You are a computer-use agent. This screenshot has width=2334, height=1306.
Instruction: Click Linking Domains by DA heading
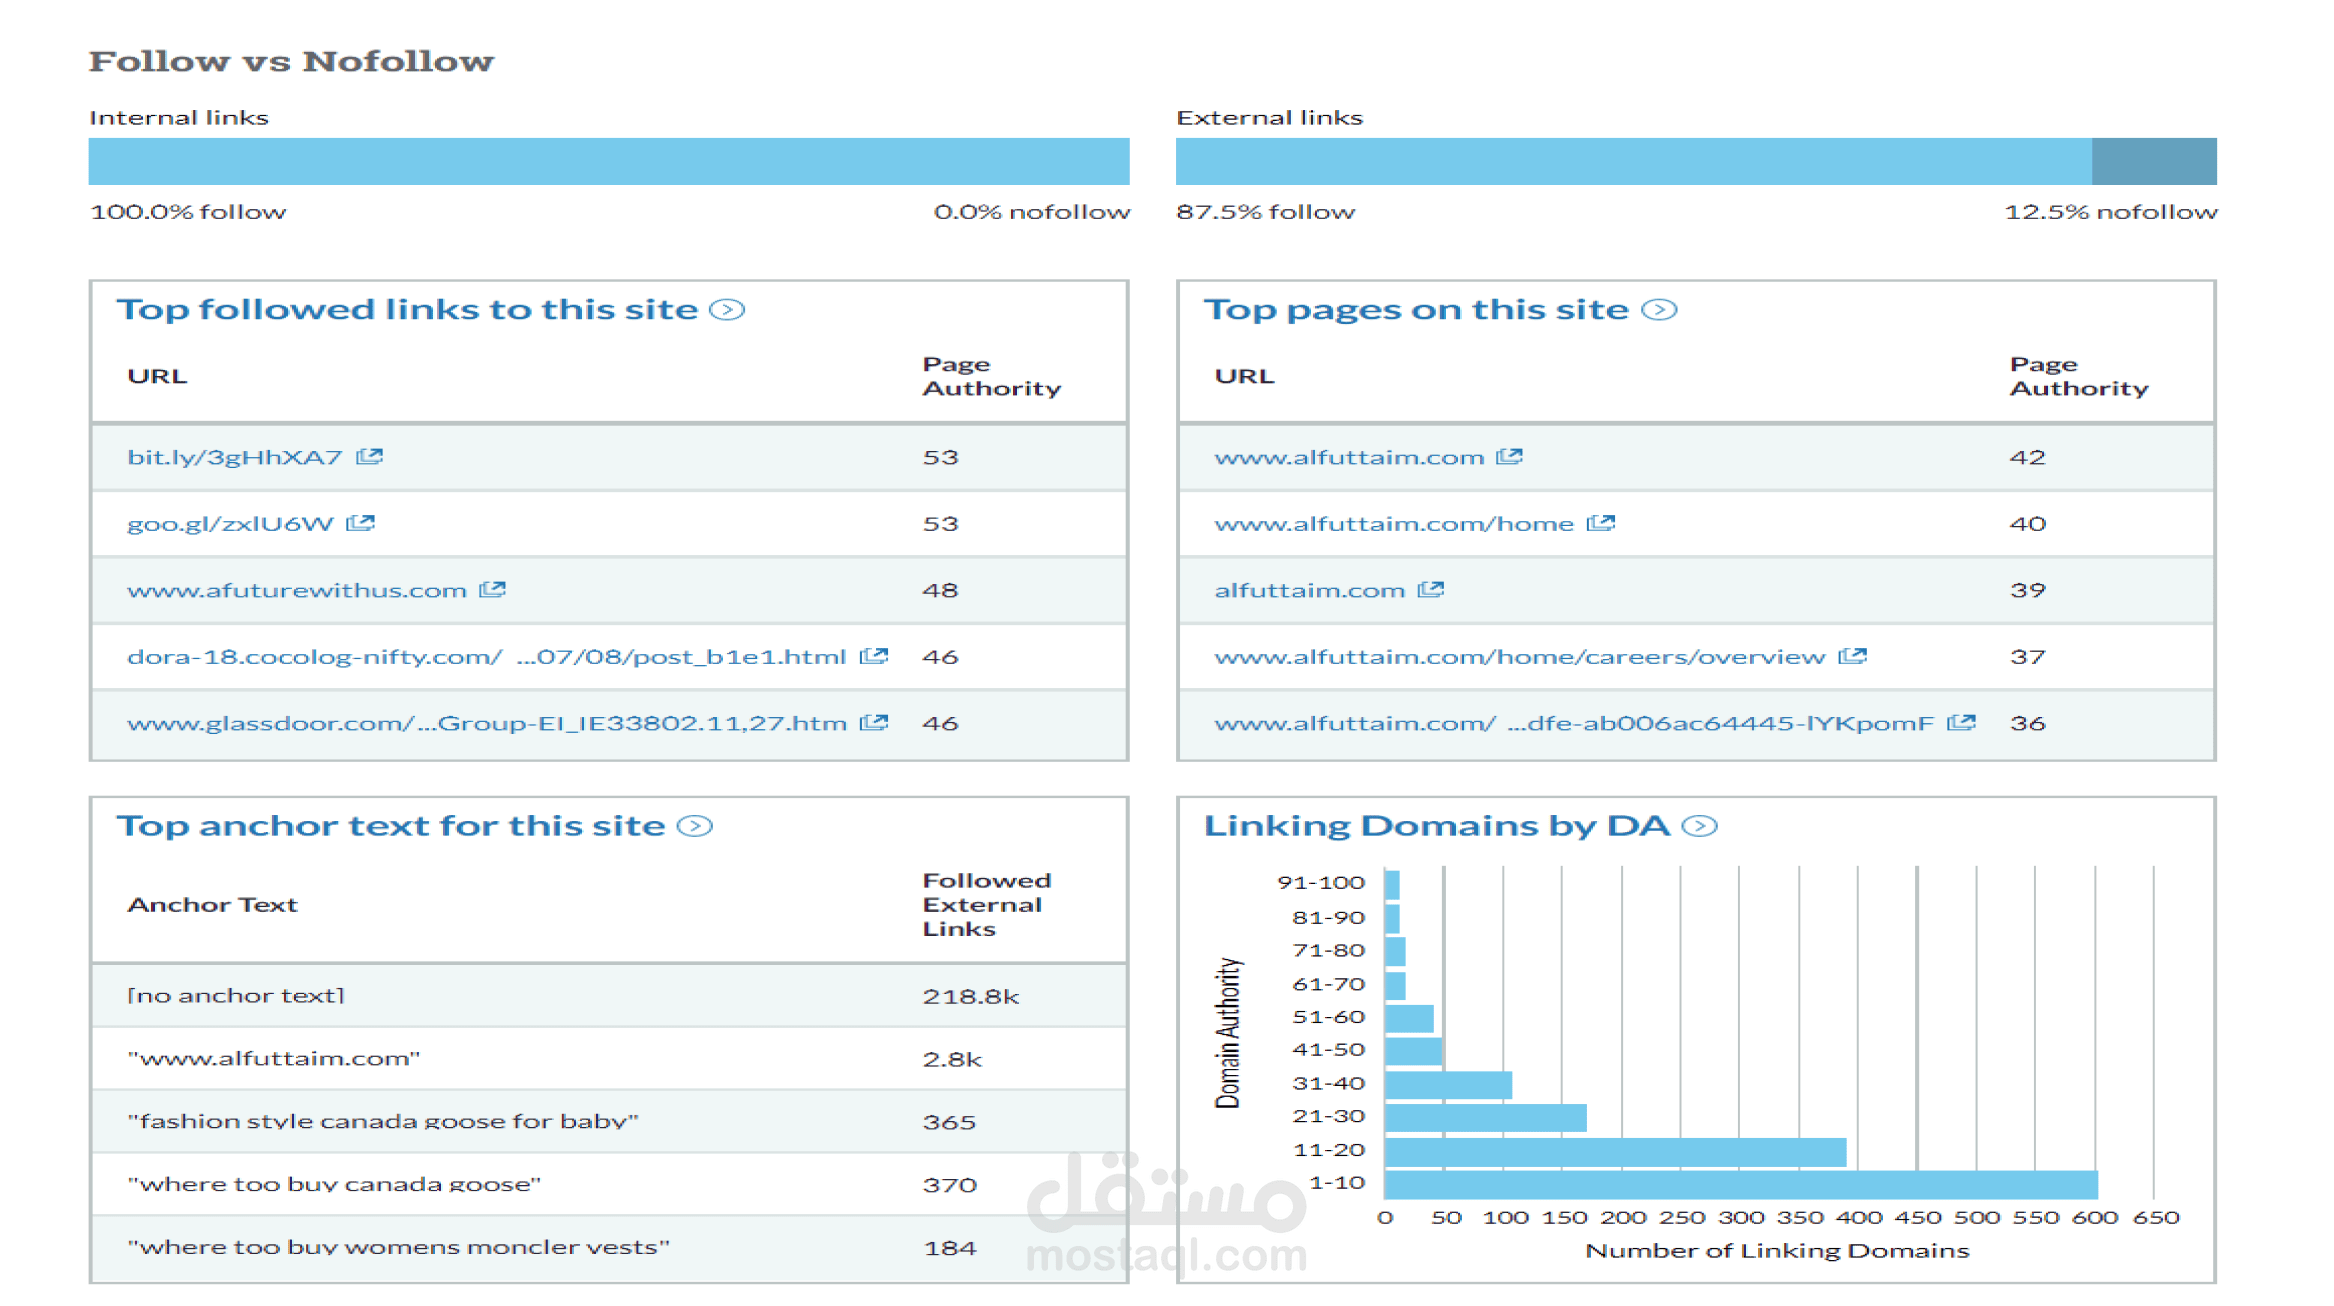(1436, 826)
